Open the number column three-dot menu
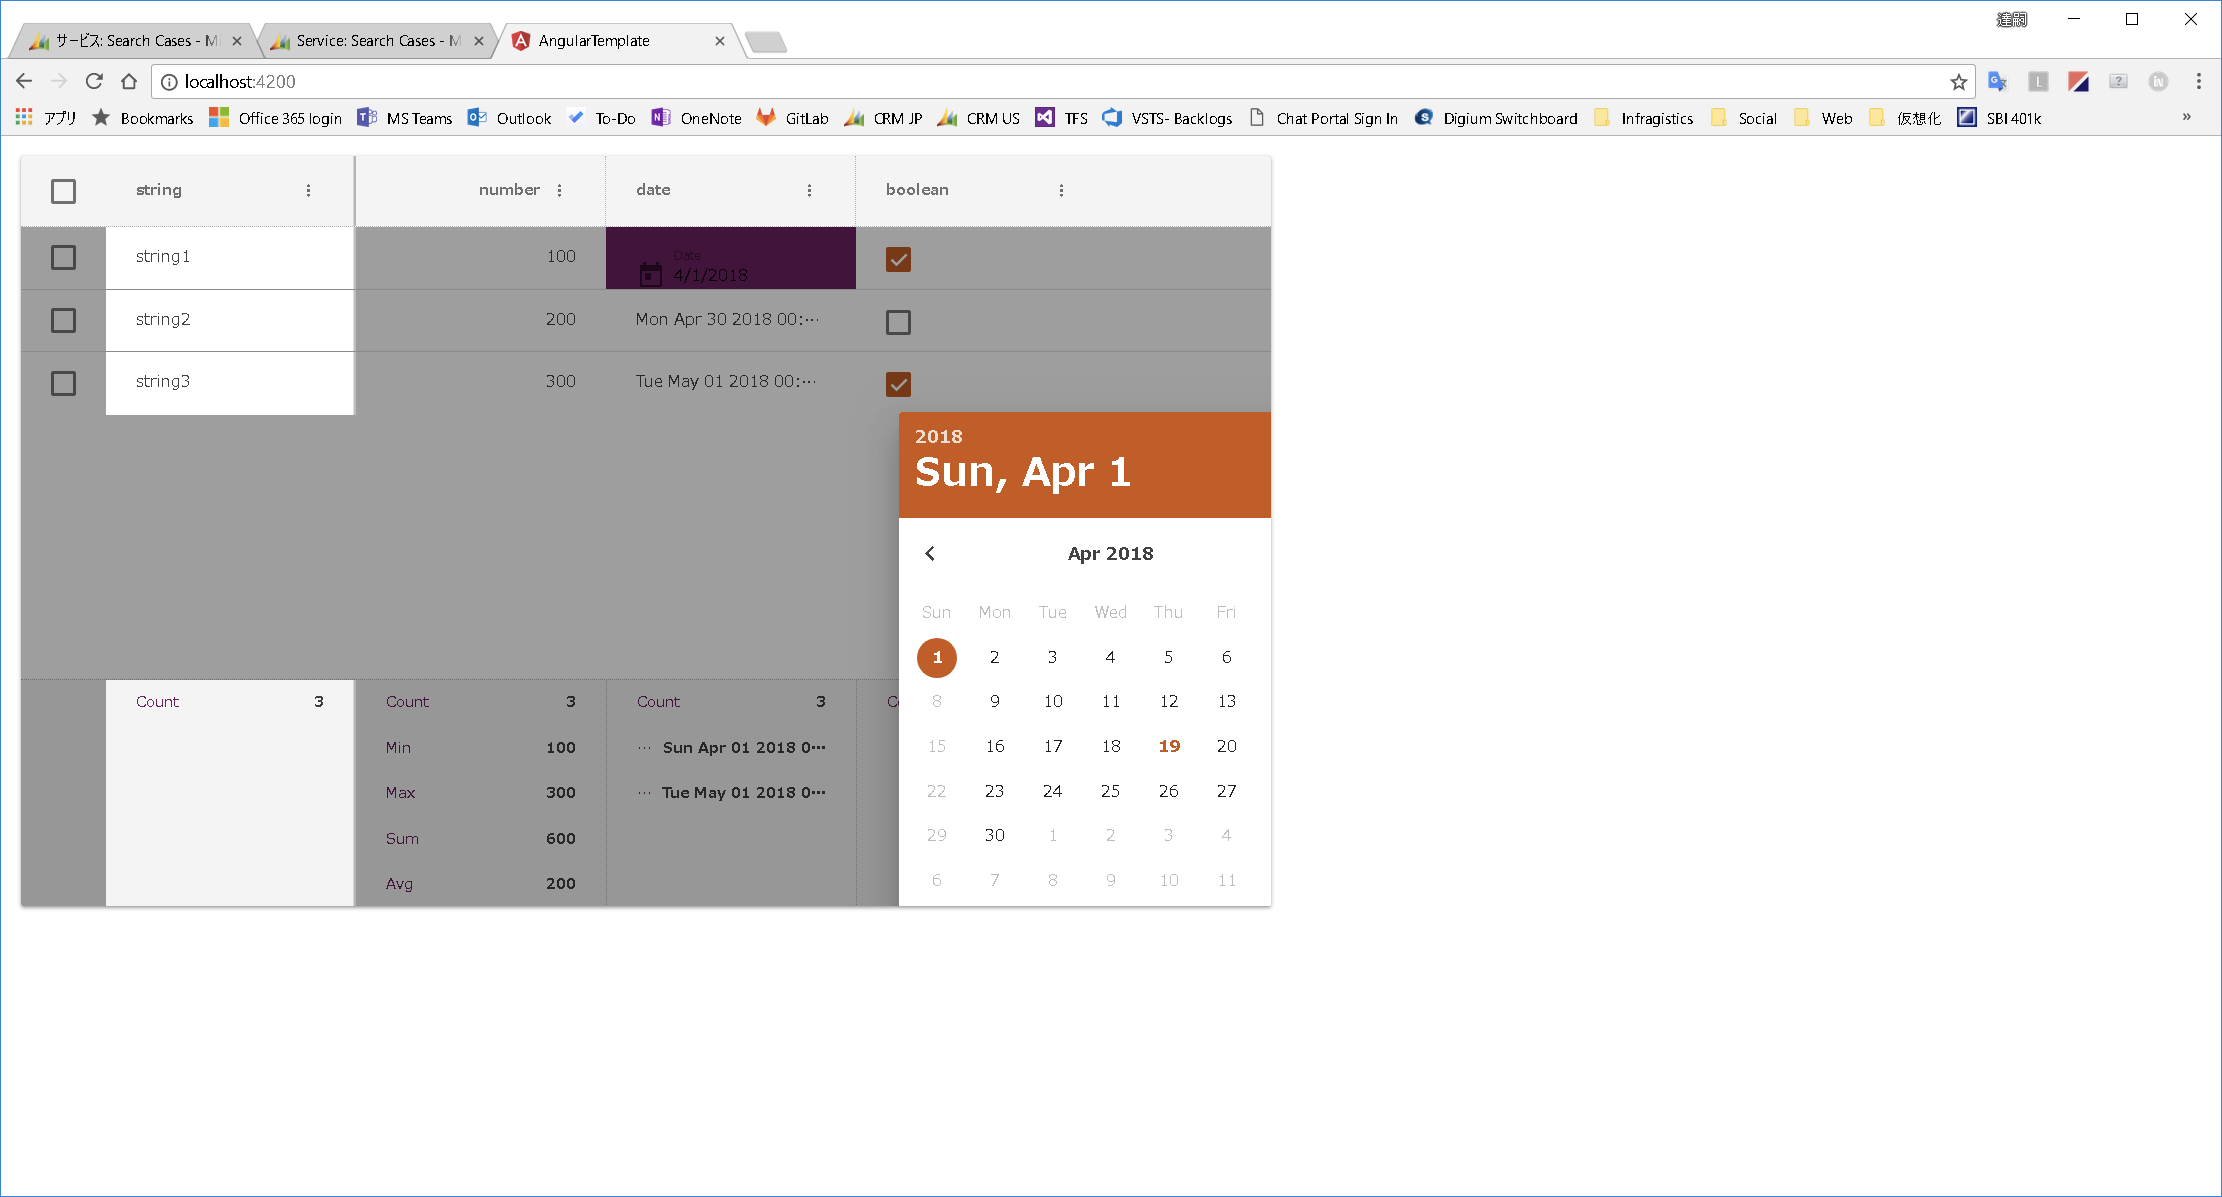 [x=559, y=190]
